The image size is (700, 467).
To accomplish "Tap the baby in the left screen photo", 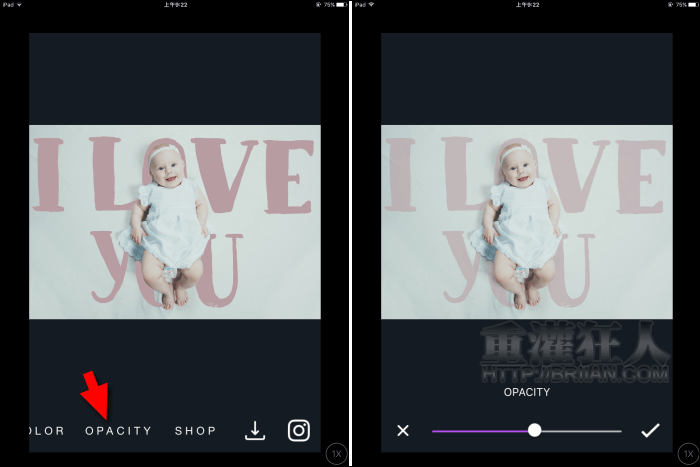I will pyautogui.click(x=168, y=210).
